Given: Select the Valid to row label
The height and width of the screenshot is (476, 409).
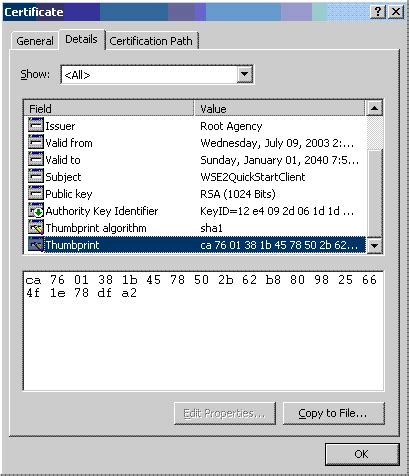Looking at the screenshot, I should click(63, 160).
